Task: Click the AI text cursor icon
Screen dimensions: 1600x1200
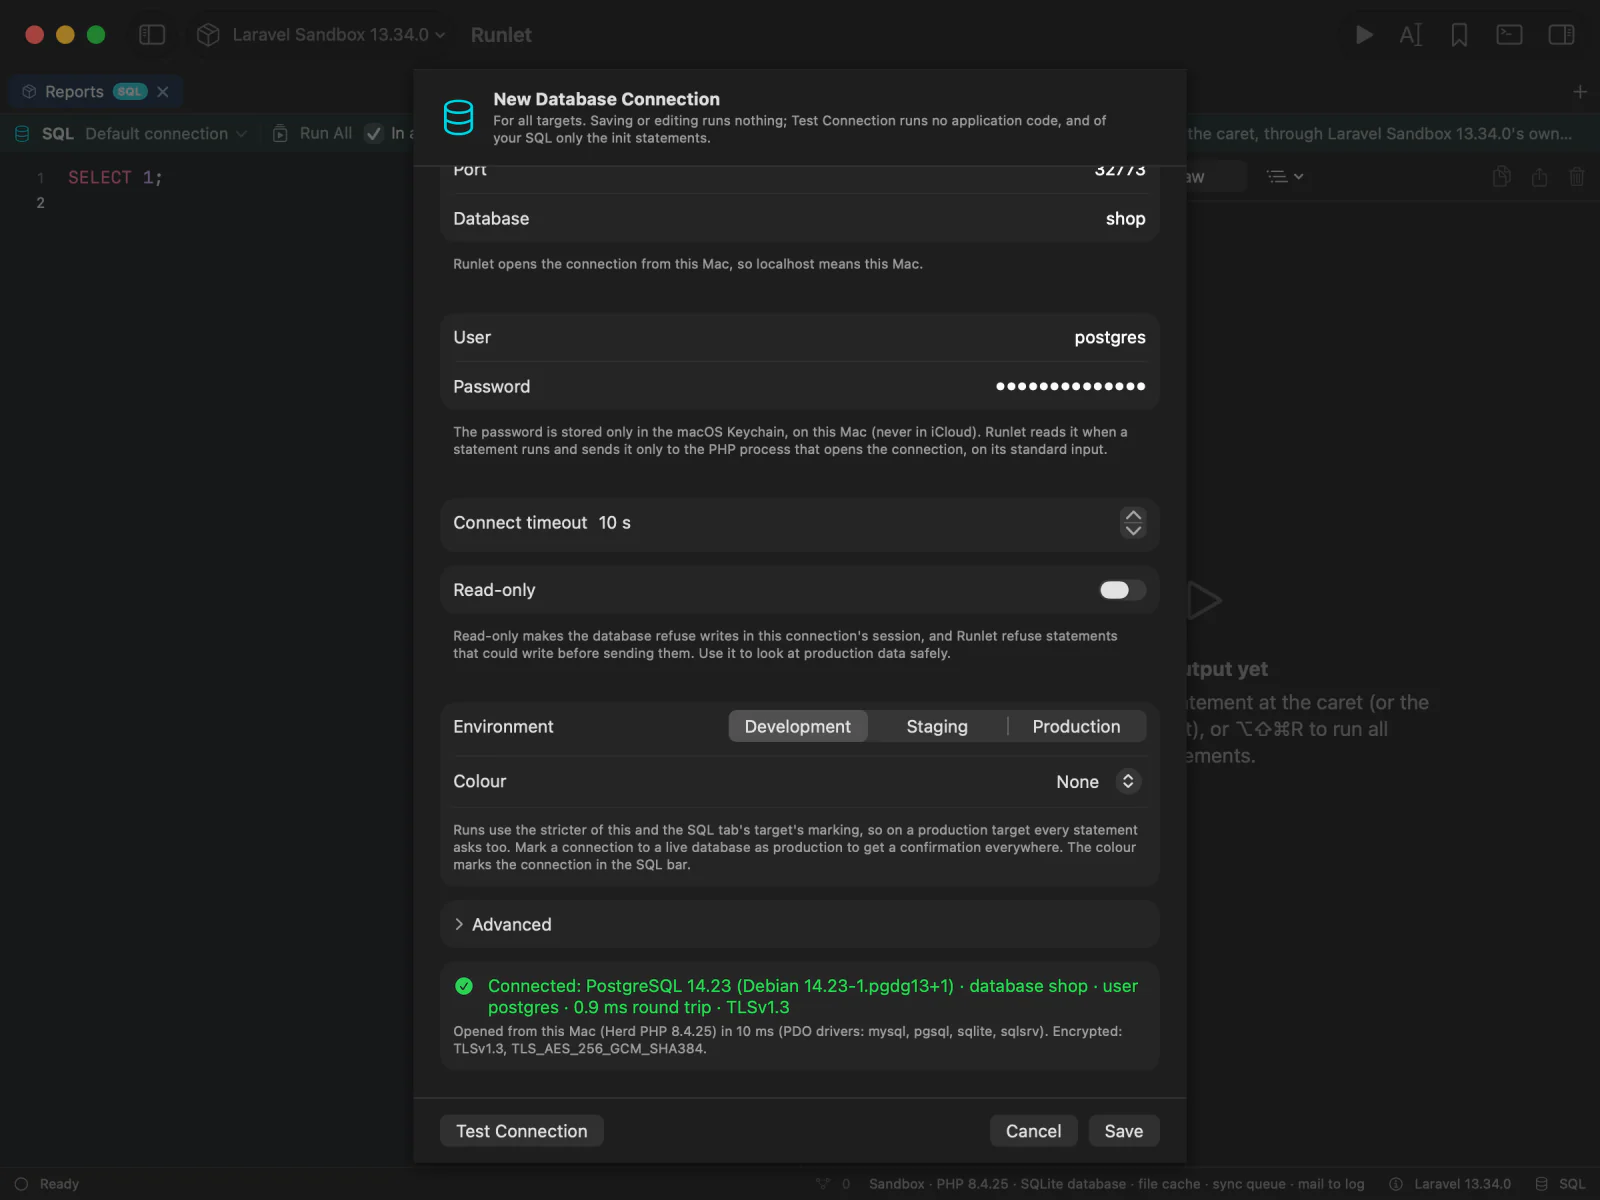Action: tap(1411, 35)
